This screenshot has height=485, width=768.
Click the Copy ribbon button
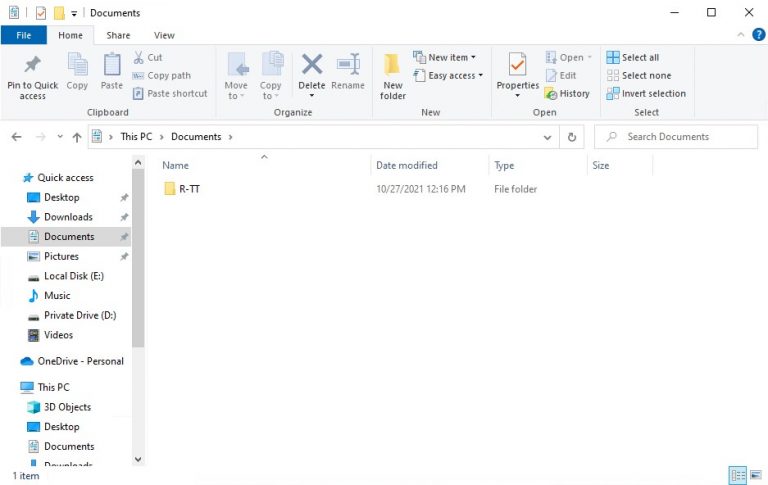click(x=77, y=72)
